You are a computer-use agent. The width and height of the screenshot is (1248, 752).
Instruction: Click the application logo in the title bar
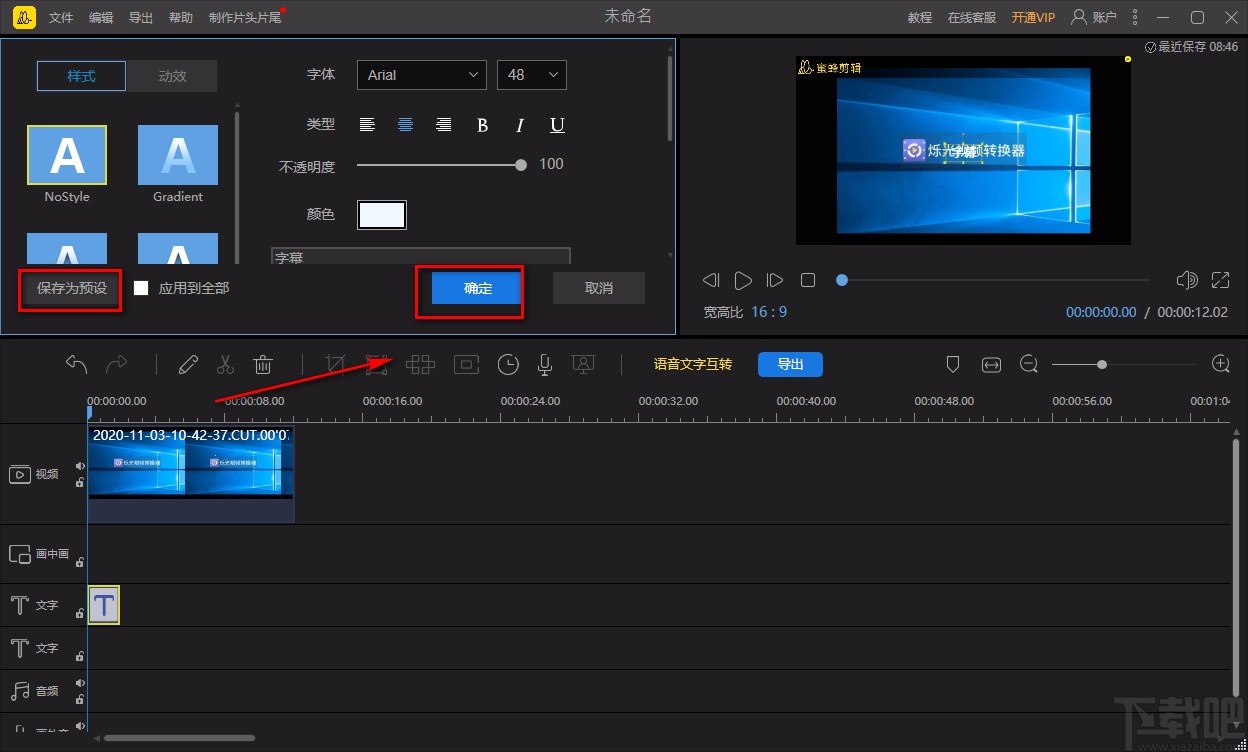click(x=25, y=17)
